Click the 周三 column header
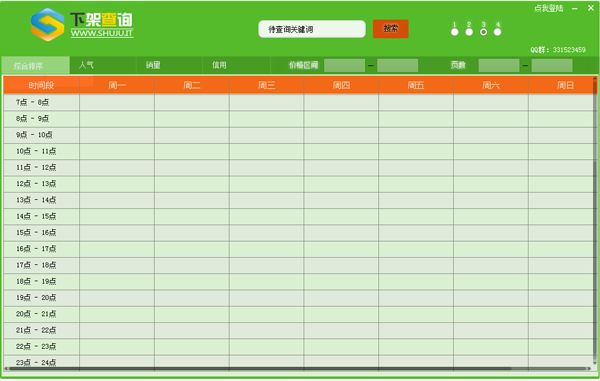This screenshot has height=381, width=600. [266, 85]
